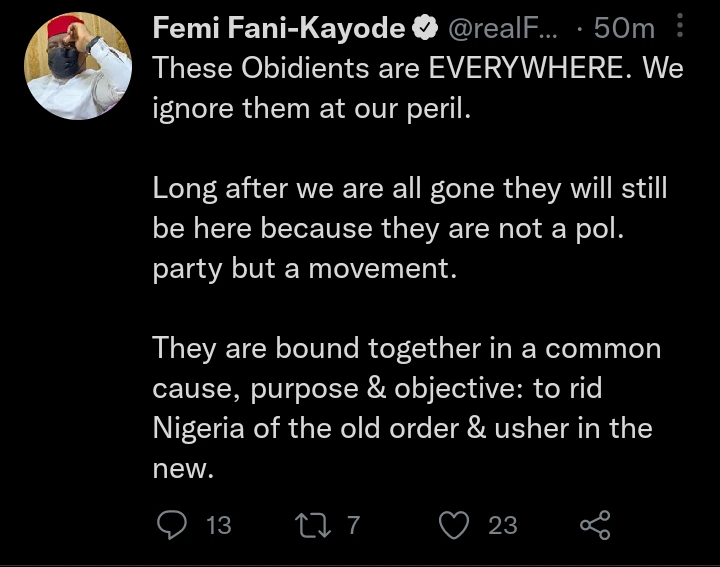Open the share icon options
The width and height of the screenshot is (720, 567).
594,524
